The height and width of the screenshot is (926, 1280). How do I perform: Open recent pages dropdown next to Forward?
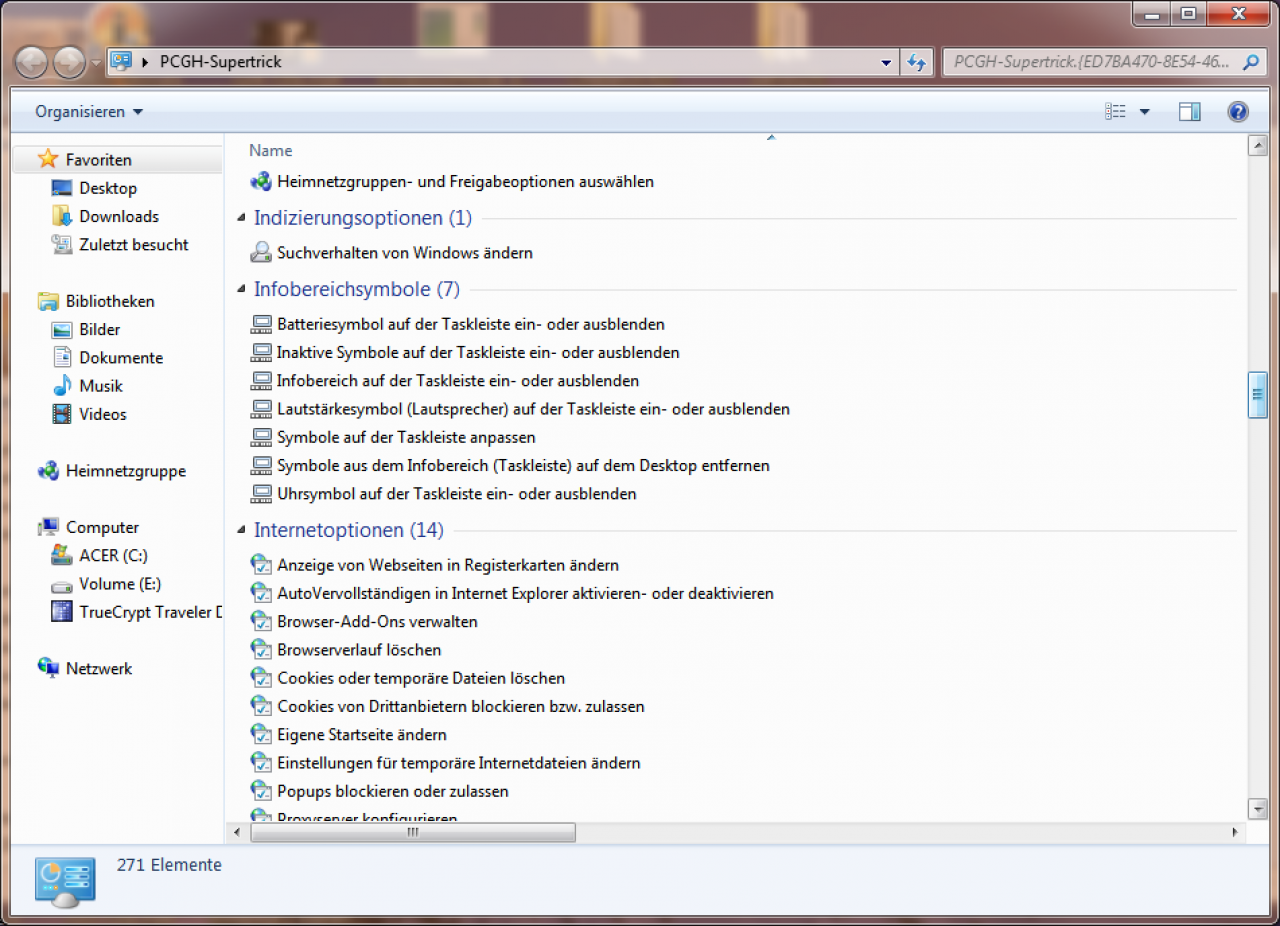[x=96, y=63]
